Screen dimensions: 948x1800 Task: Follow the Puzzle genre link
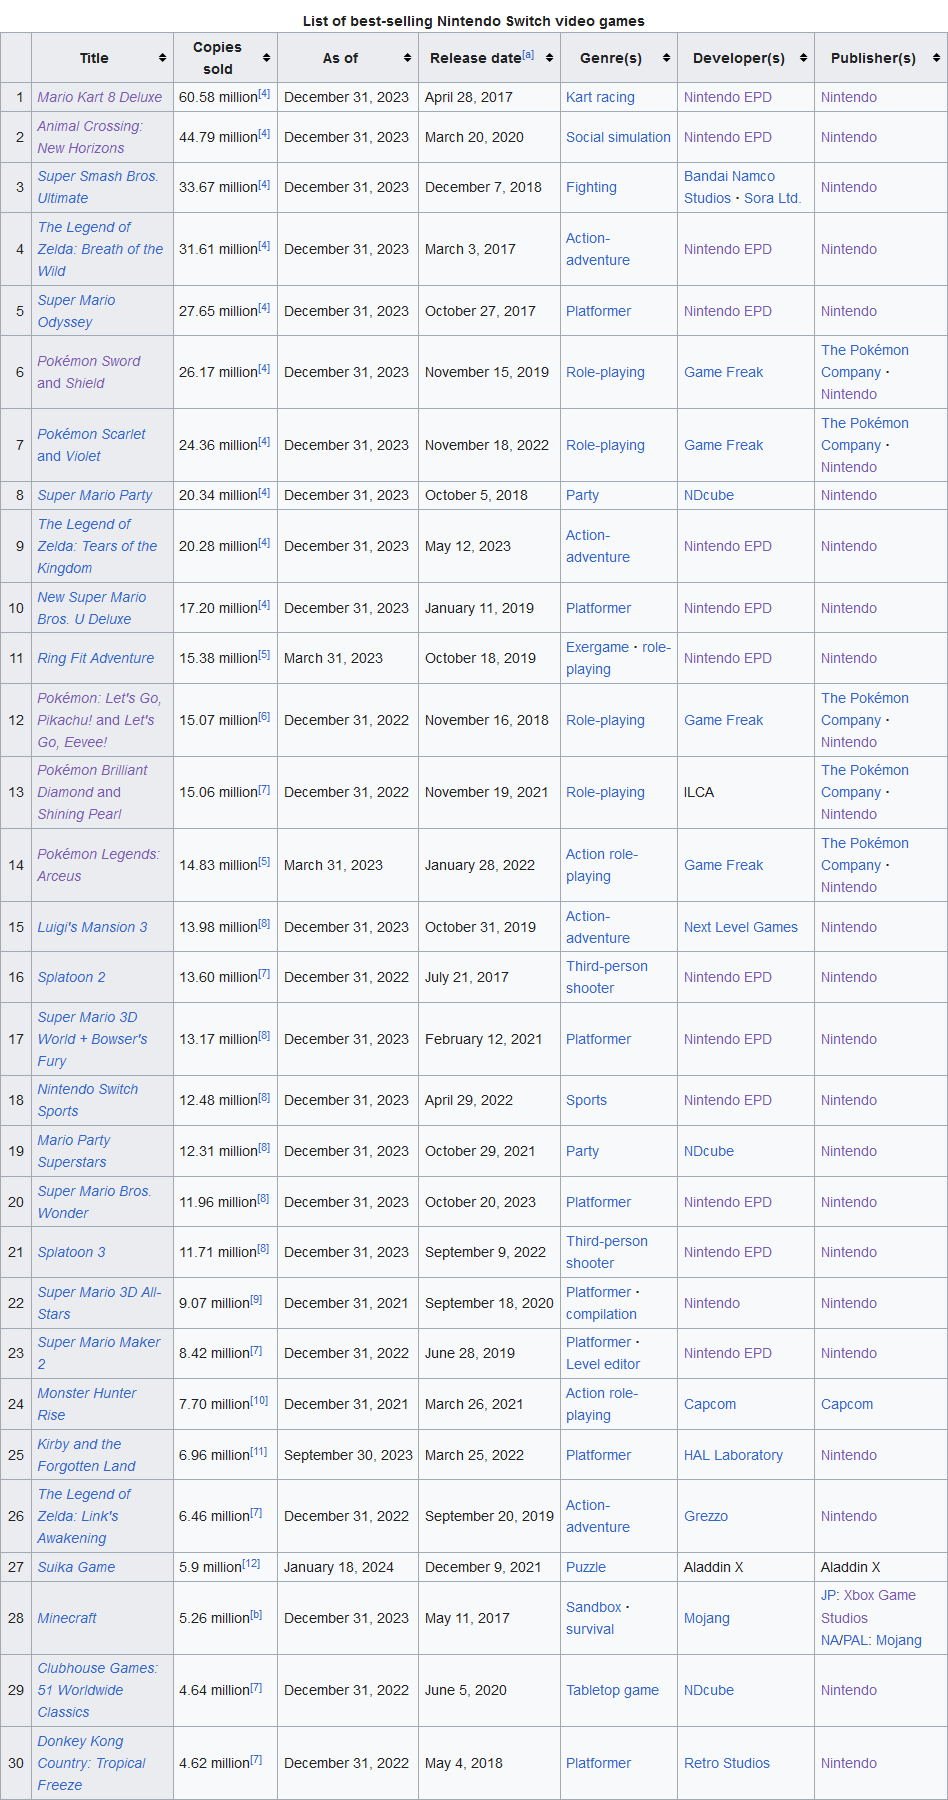[586, 1567]
